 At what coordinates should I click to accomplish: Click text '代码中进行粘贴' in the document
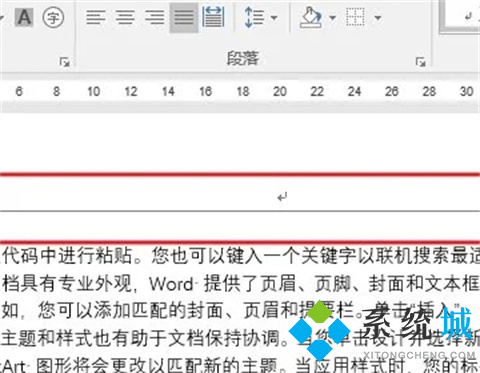pos(67,256)
